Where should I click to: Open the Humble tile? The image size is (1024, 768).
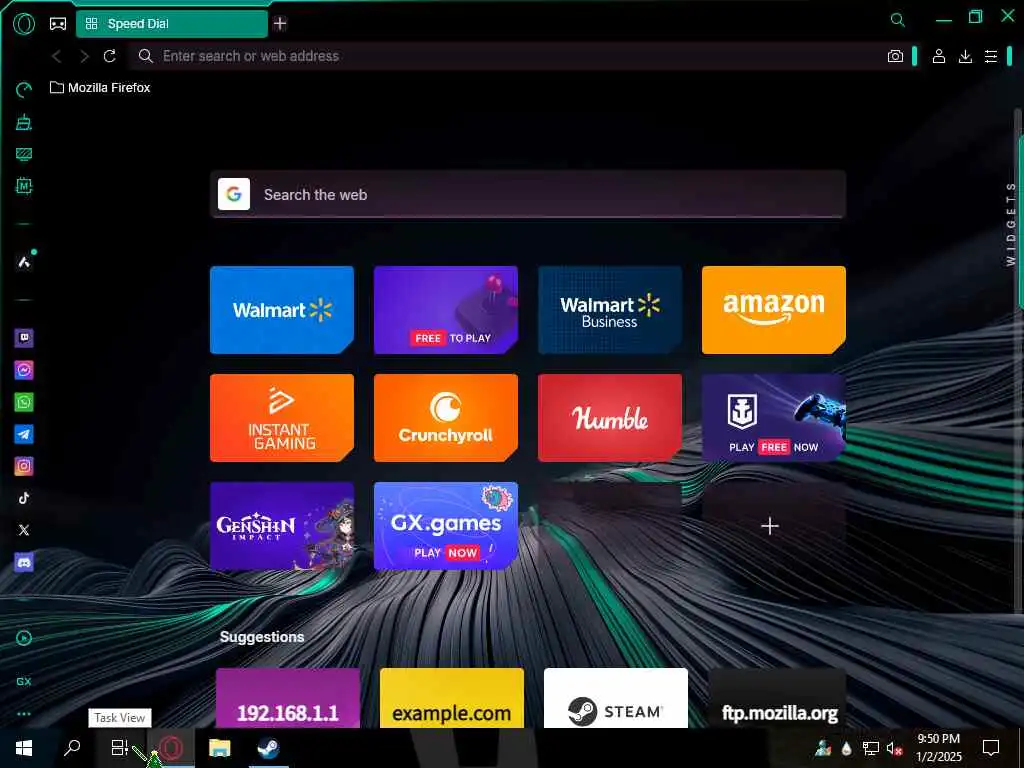click(x=610, y=418)
